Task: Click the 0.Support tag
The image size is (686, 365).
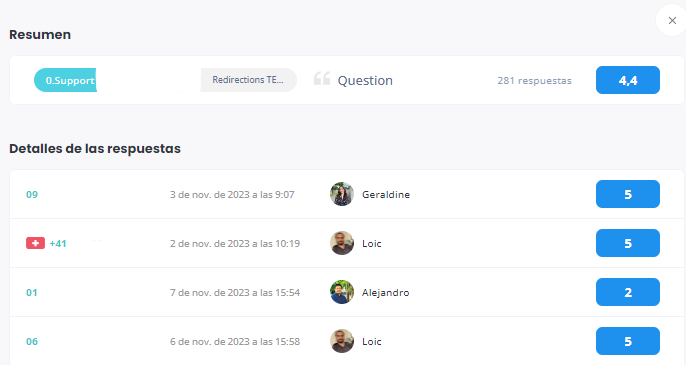Action: (x=65, y=80)
